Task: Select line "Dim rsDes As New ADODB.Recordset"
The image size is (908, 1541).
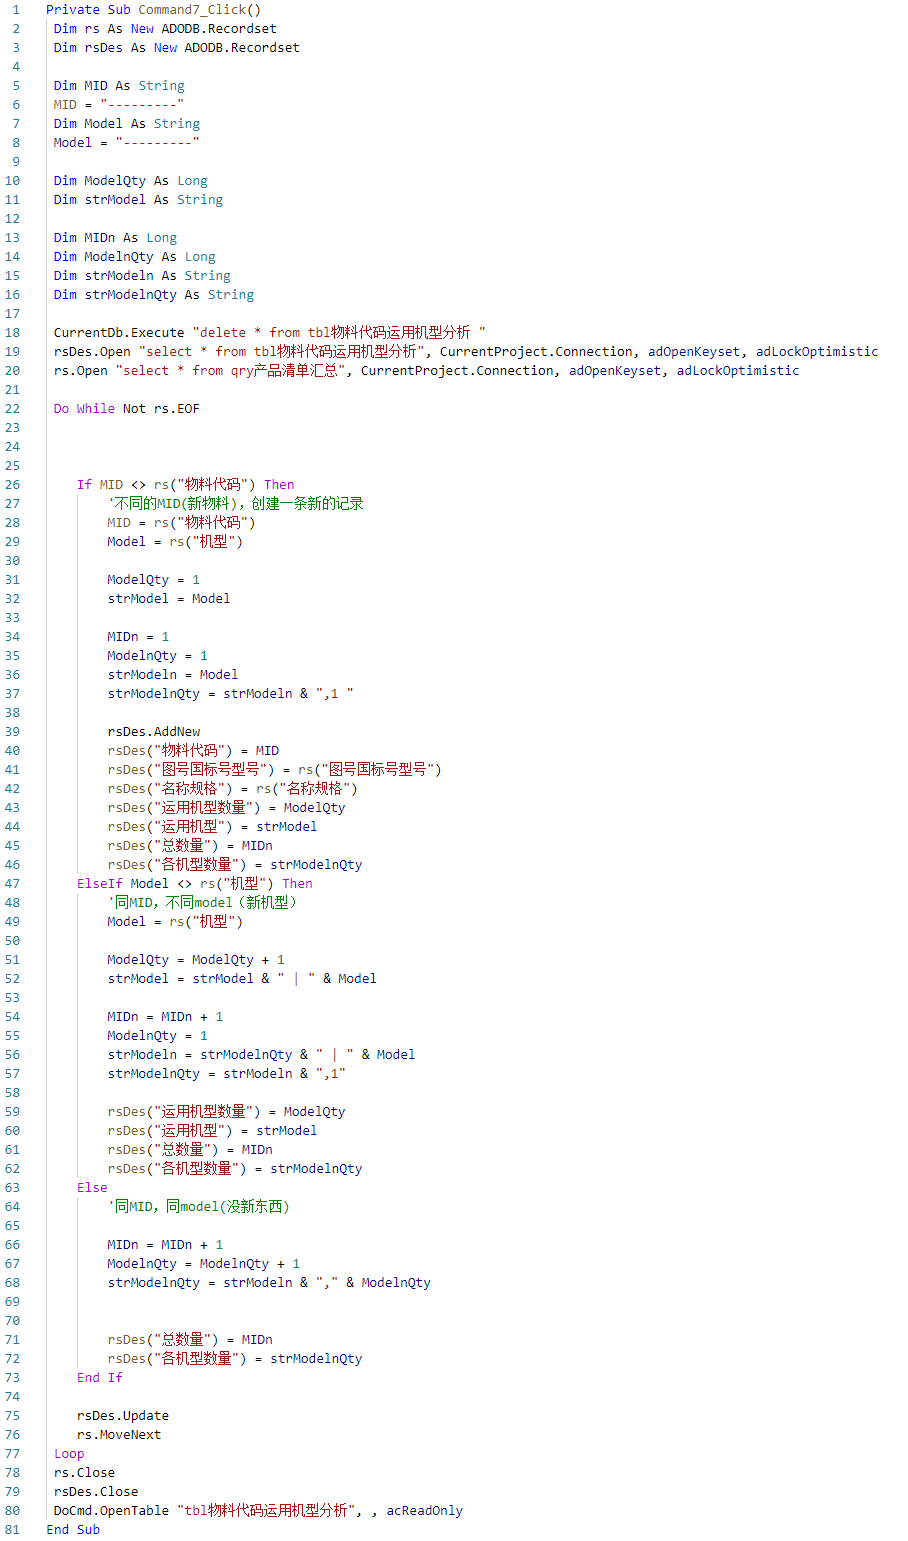Action: pos(177,48)
